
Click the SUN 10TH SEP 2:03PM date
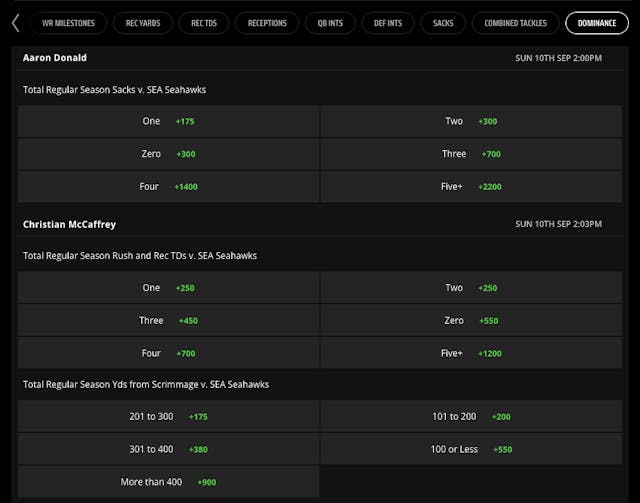tap(558, 224)
